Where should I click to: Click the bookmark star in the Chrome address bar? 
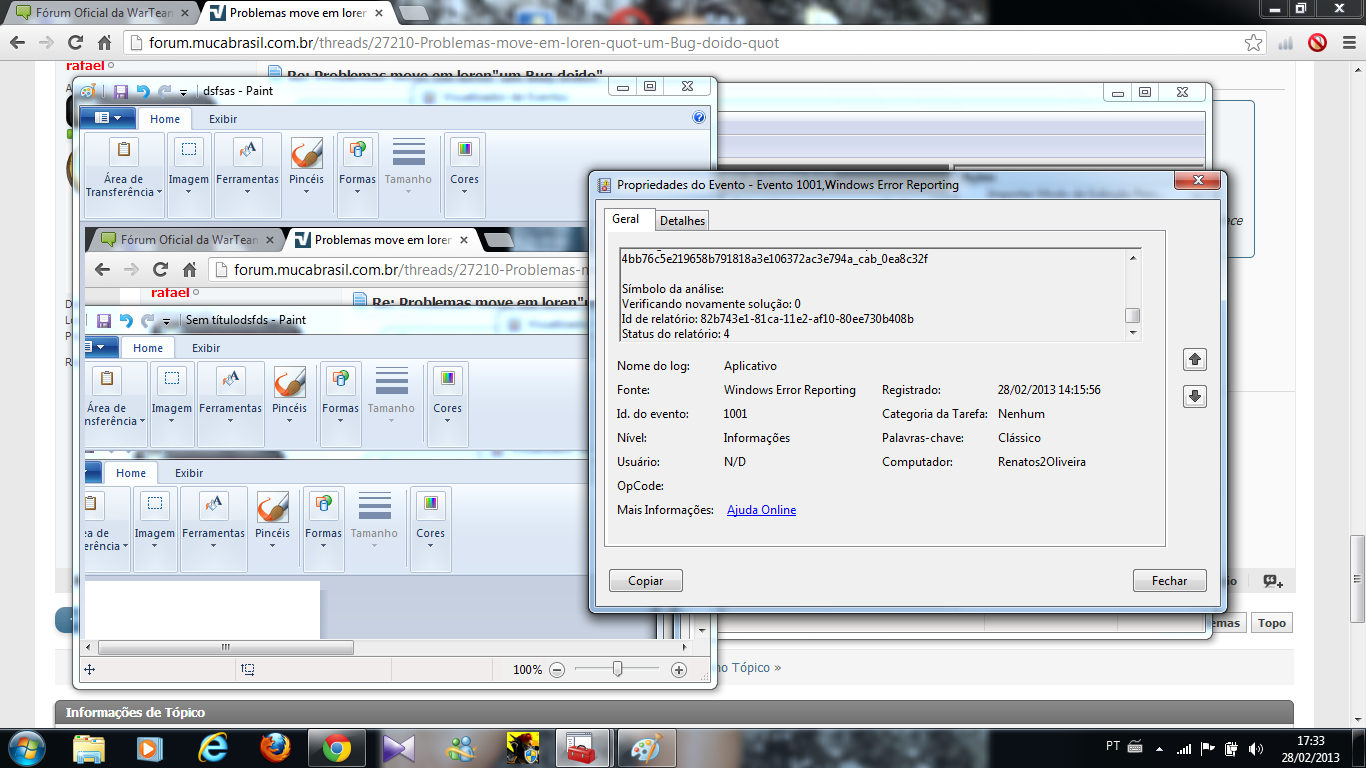(x=1253, y=43)
